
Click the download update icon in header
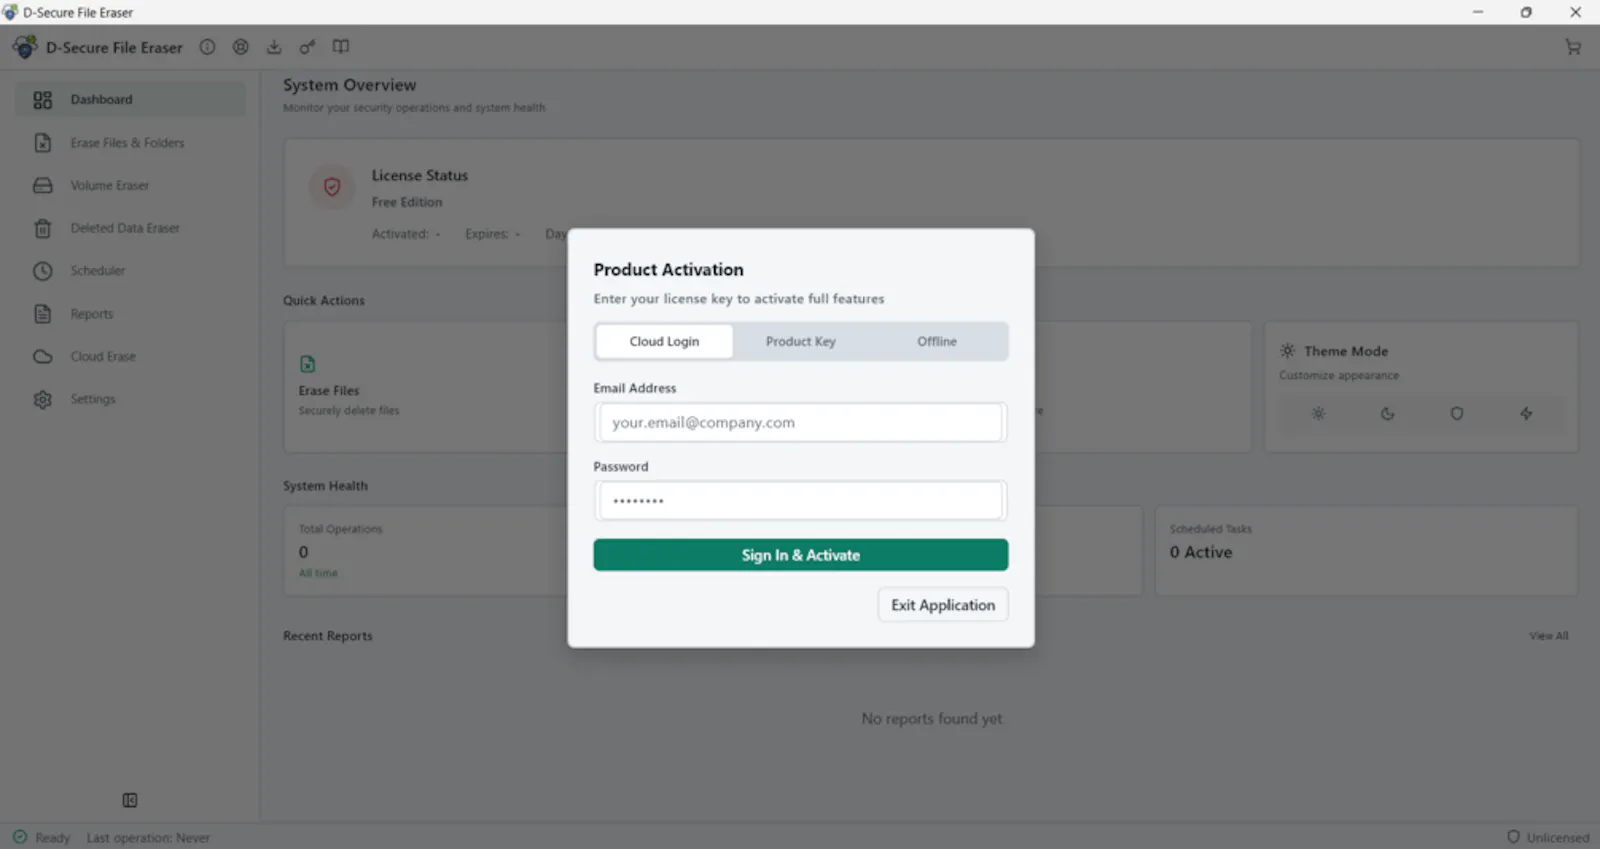[274, 47]
